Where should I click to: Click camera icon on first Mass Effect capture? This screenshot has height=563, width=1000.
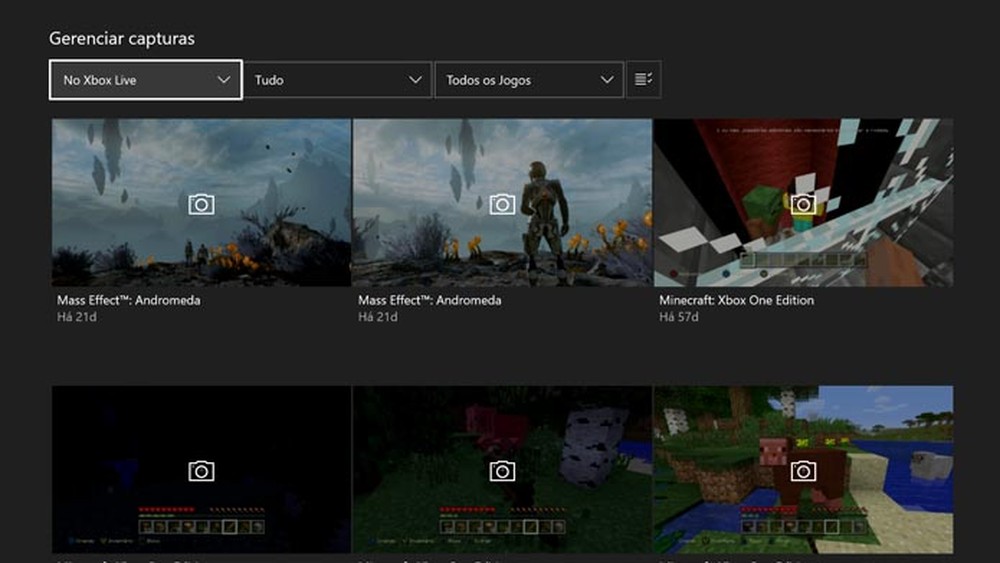pyautogui.click(x=202, y=205)
